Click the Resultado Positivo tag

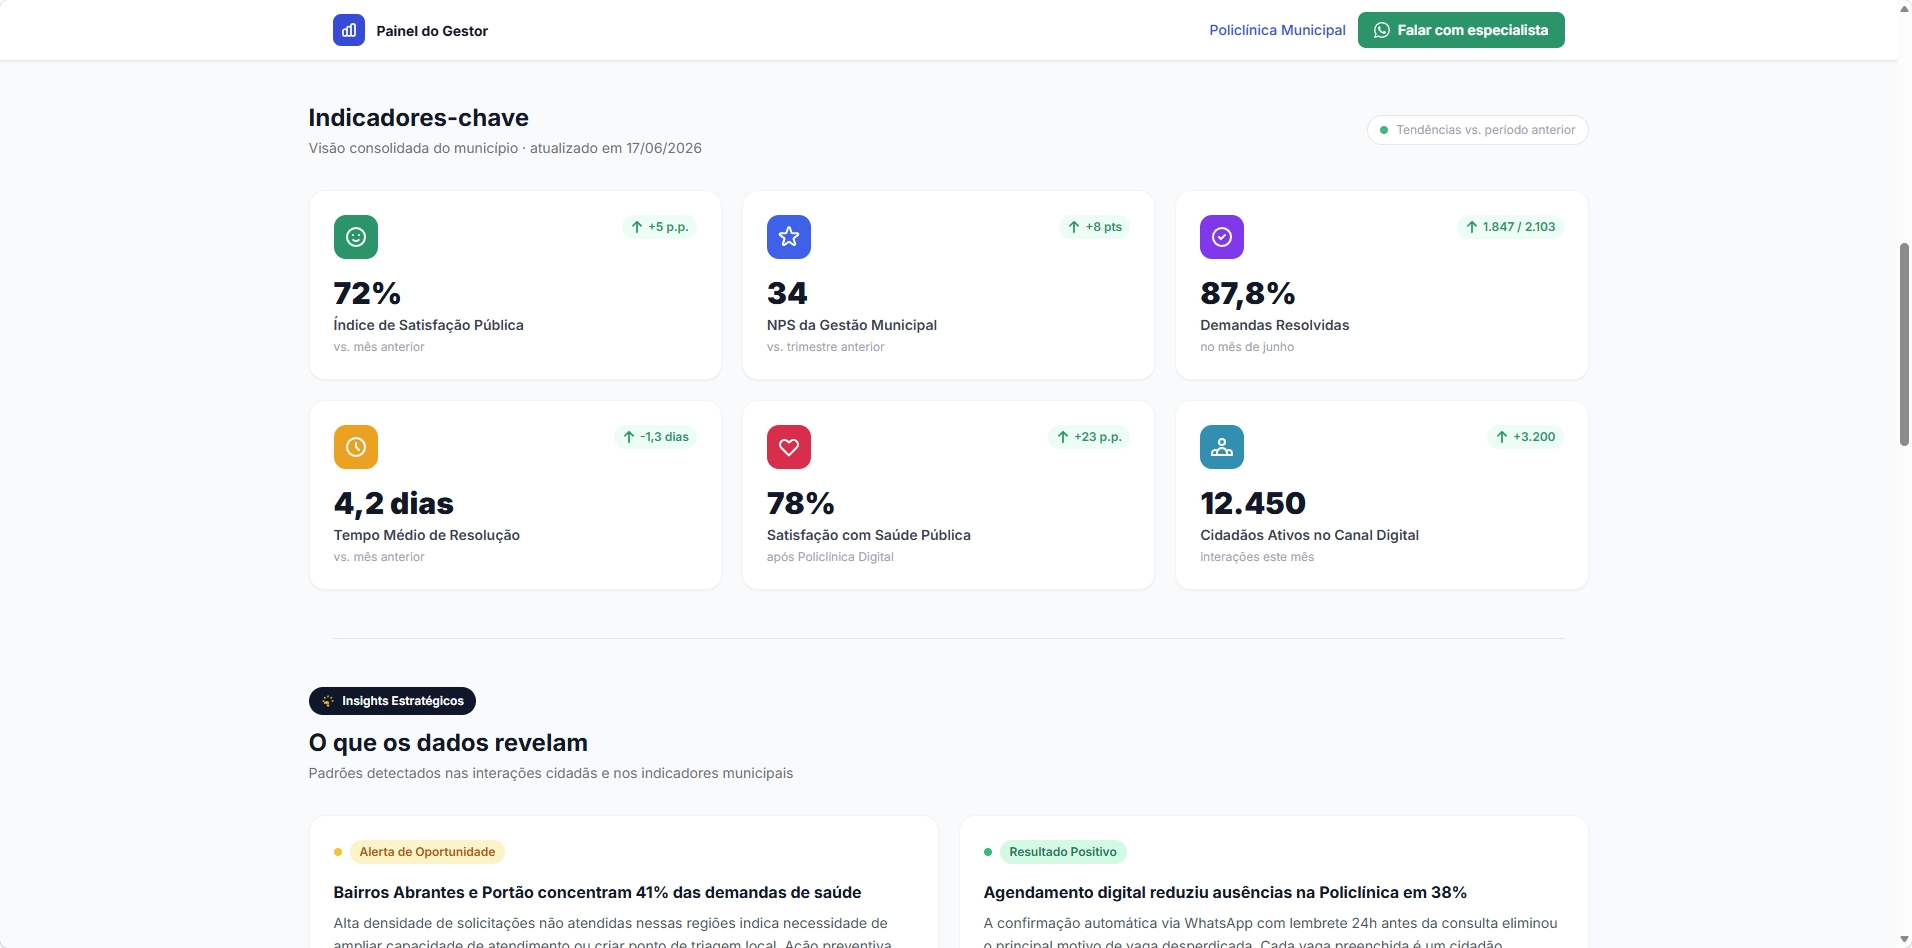[1063, 852]
